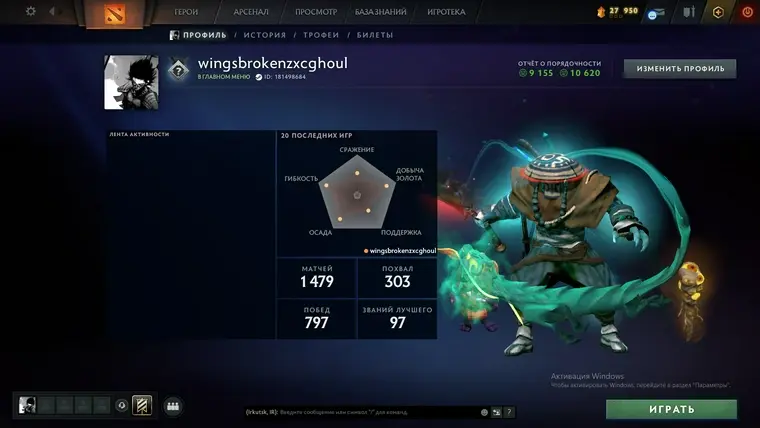This screenshot has height=428, width=760.
Task: Click the ИЗМЕНИТЬ ПРОФИЛЬ button
Action: tap(680, 69)
